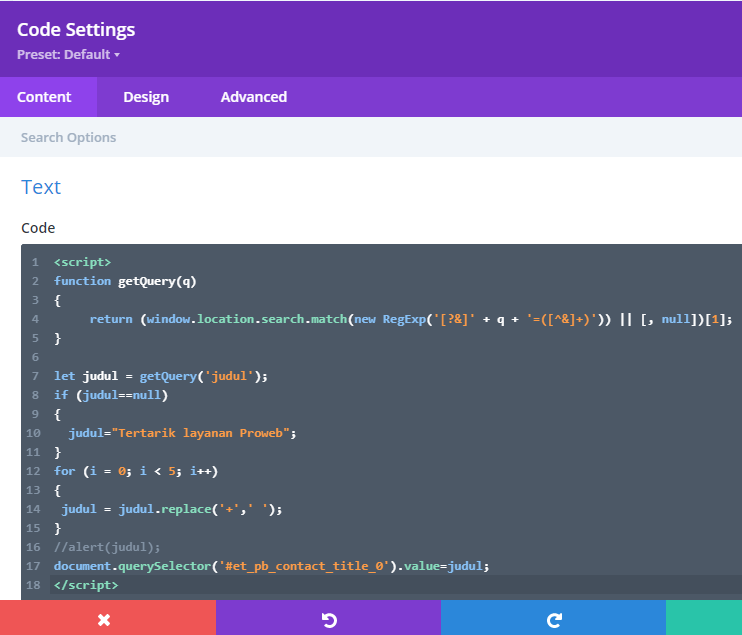The width and height of the screenshot is (742, 635).
Task: Select the Code field label
Action: click(x=38, y=228)
